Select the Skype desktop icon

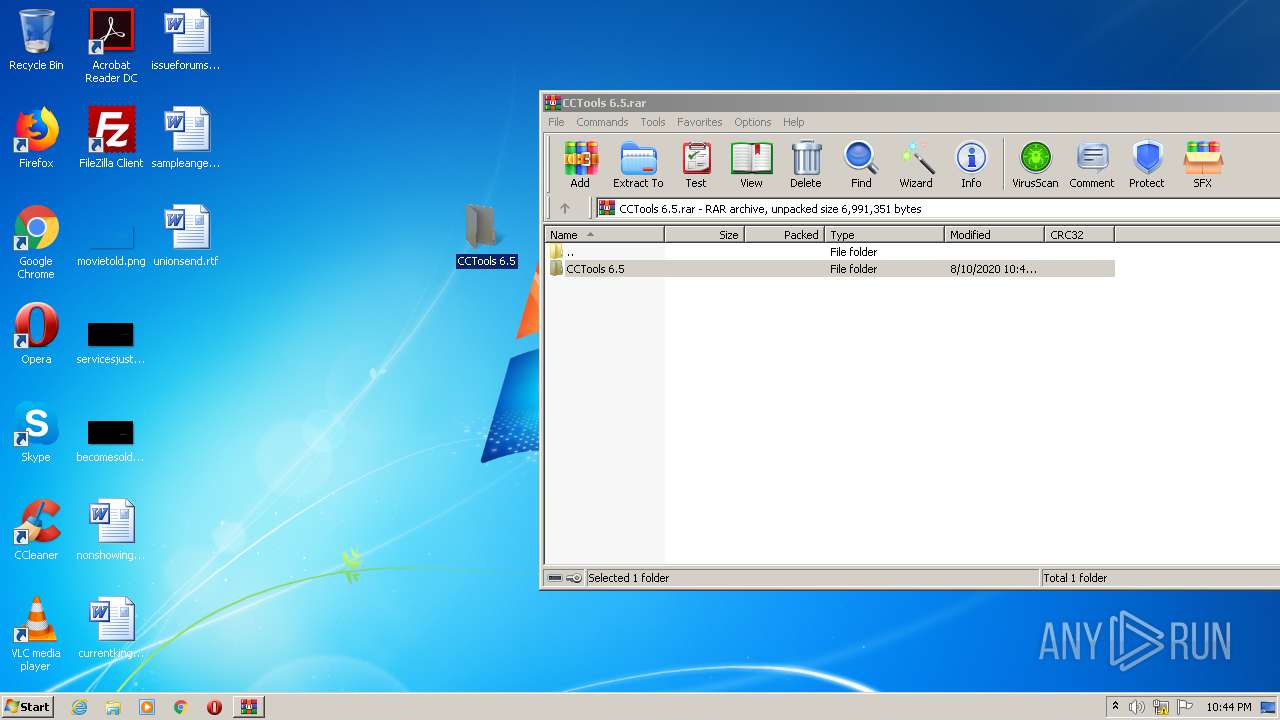[36, 432]
